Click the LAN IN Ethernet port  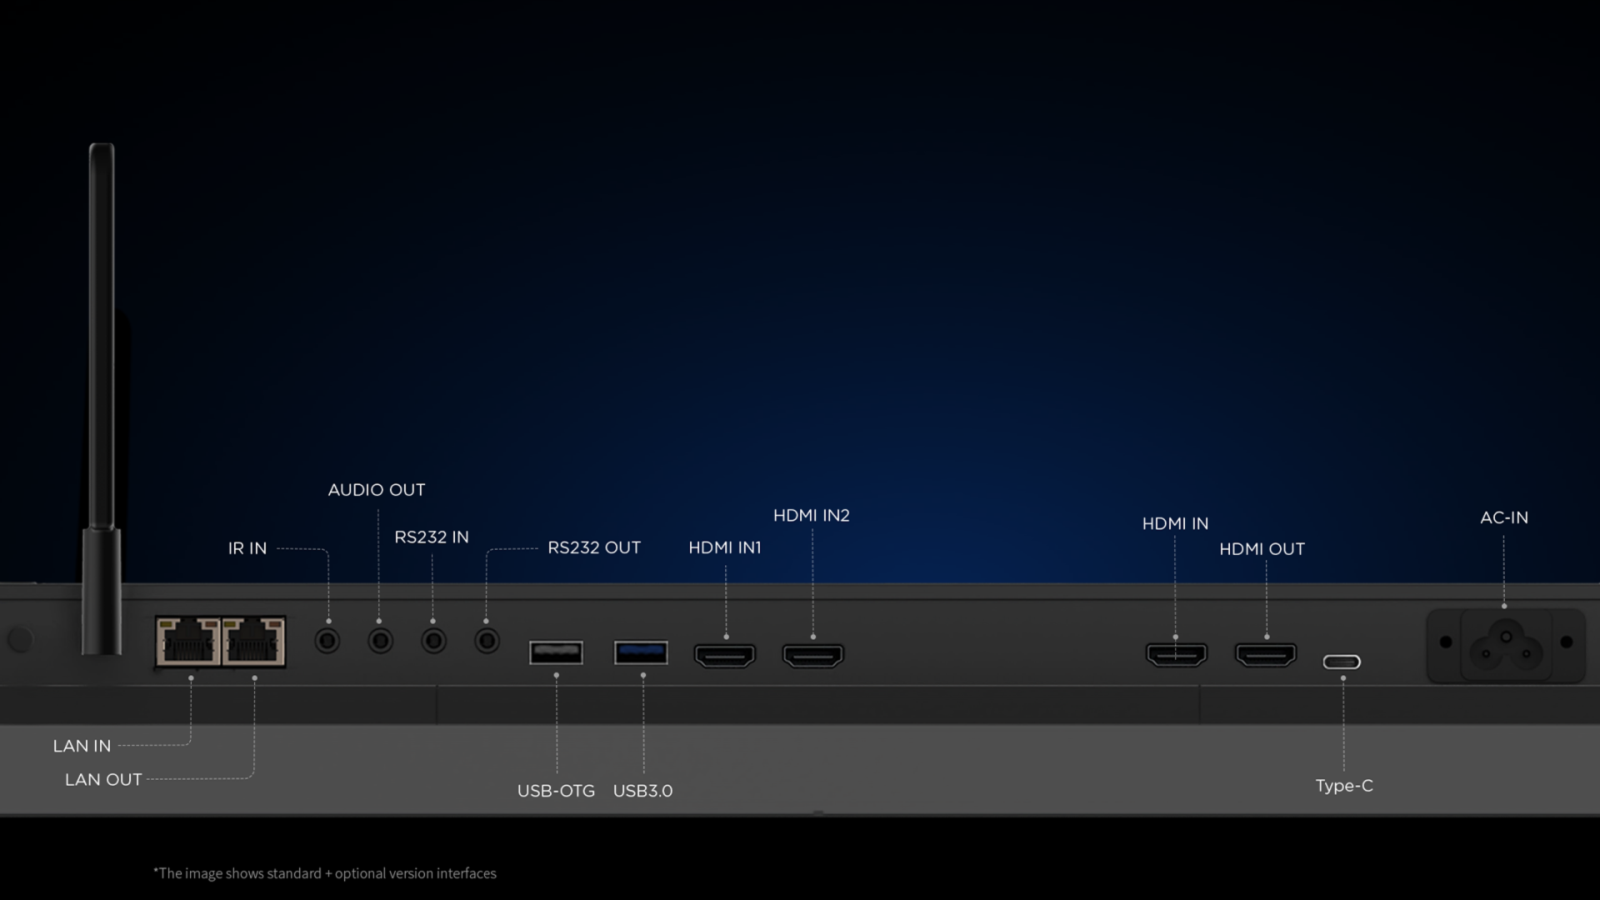pyautogui.click(x=188, y=641)
